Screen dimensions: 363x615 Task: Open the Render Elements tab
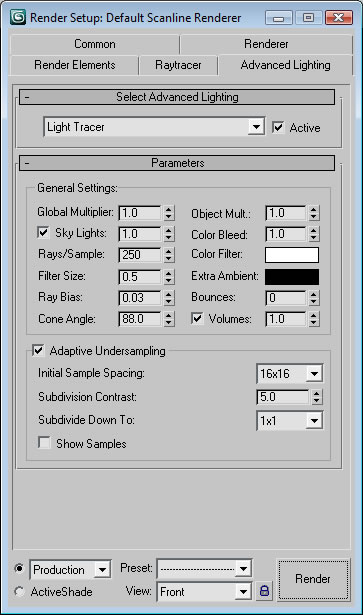(x=74, y=65)
